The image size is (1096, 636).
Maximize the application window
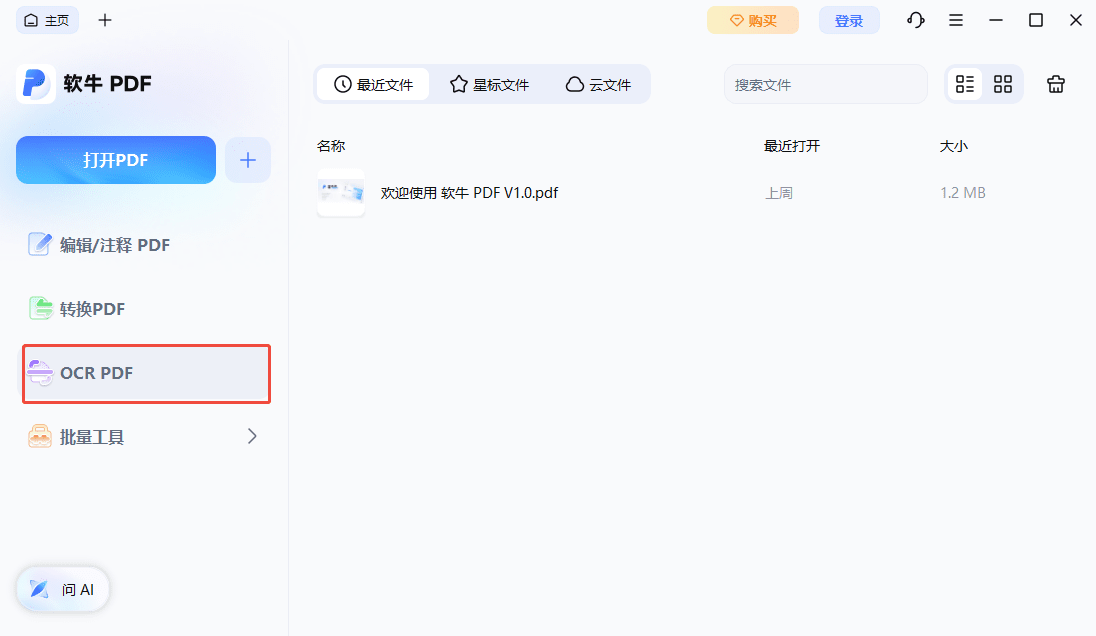click(1036, 20)
